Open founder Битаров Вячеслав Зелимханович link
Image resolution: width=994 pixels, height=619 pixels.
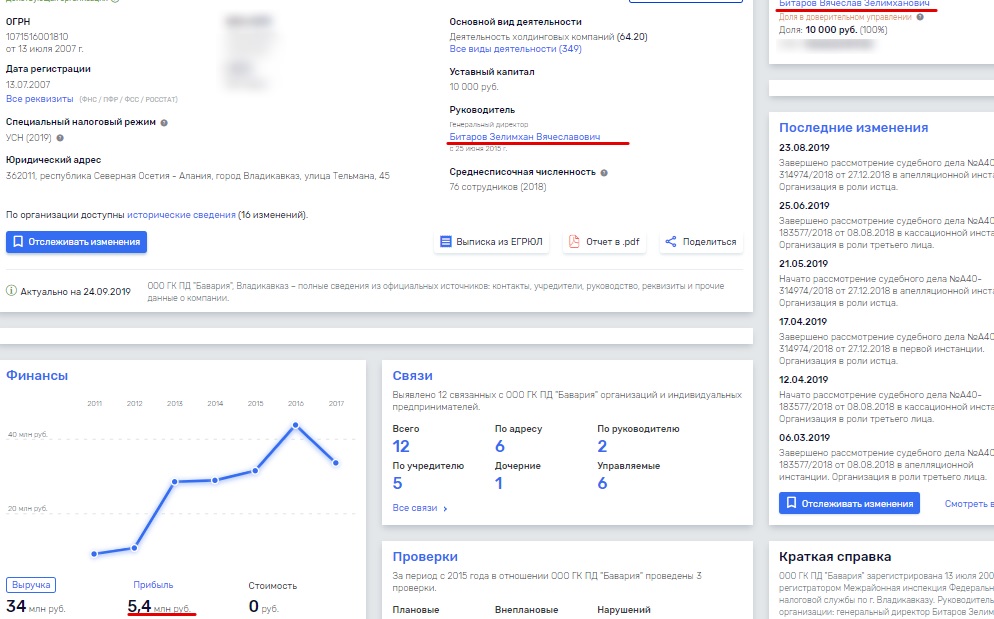tap(854, 4)
